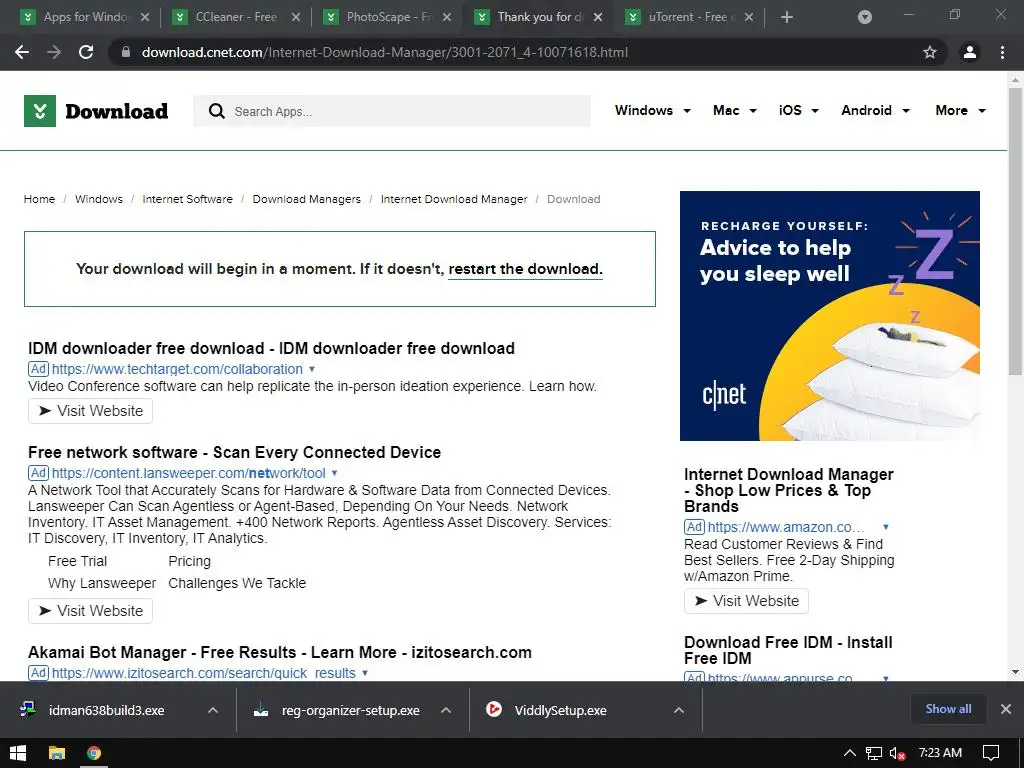Click scrollbar down arrow

pyautogui.click(x=1015, y=671)
